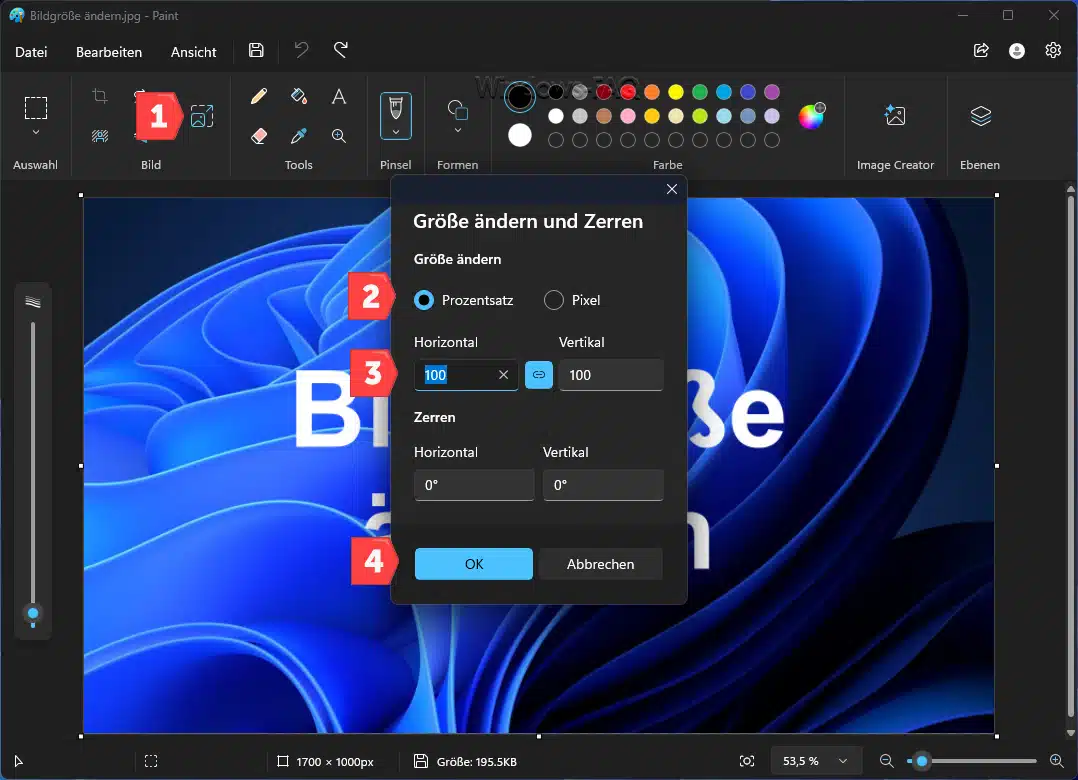Select the Pencil tool
1078x780 pixels.
[259, 96]
